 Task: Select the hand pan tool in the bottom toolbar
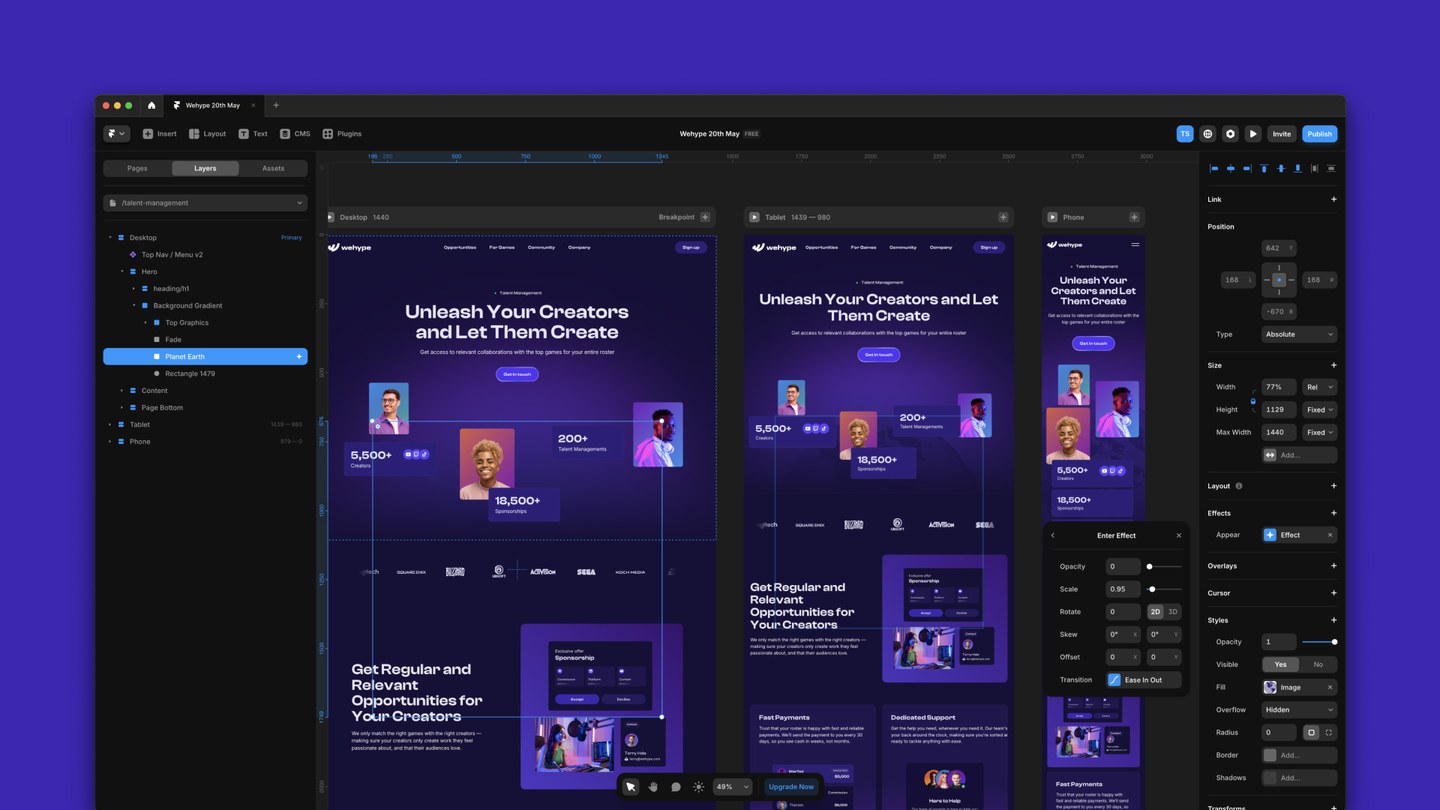pos(653,787)
